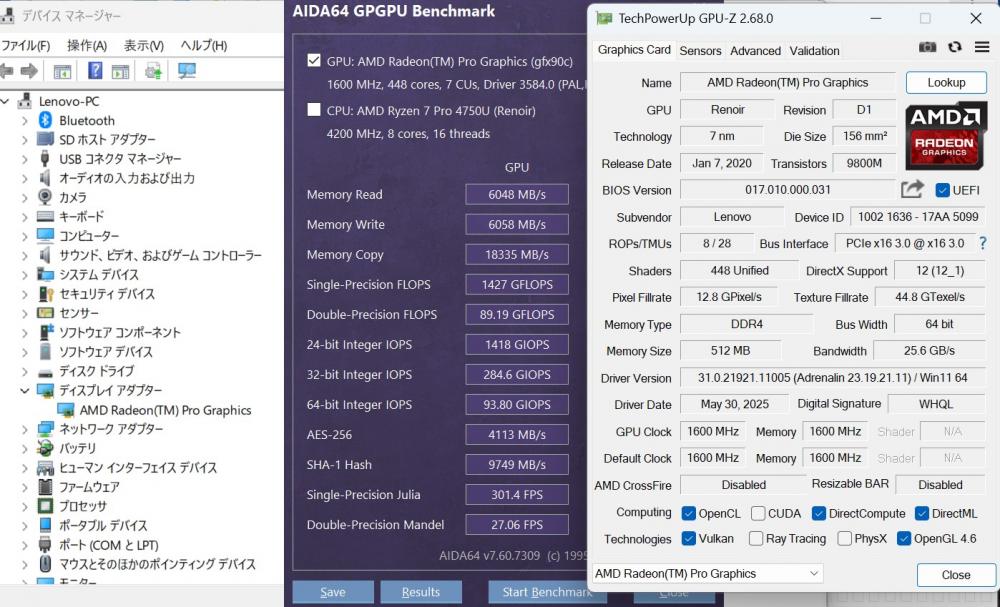
Task: Click the Forward arrow in Device Manager toolbar
Action: [29, 71]
